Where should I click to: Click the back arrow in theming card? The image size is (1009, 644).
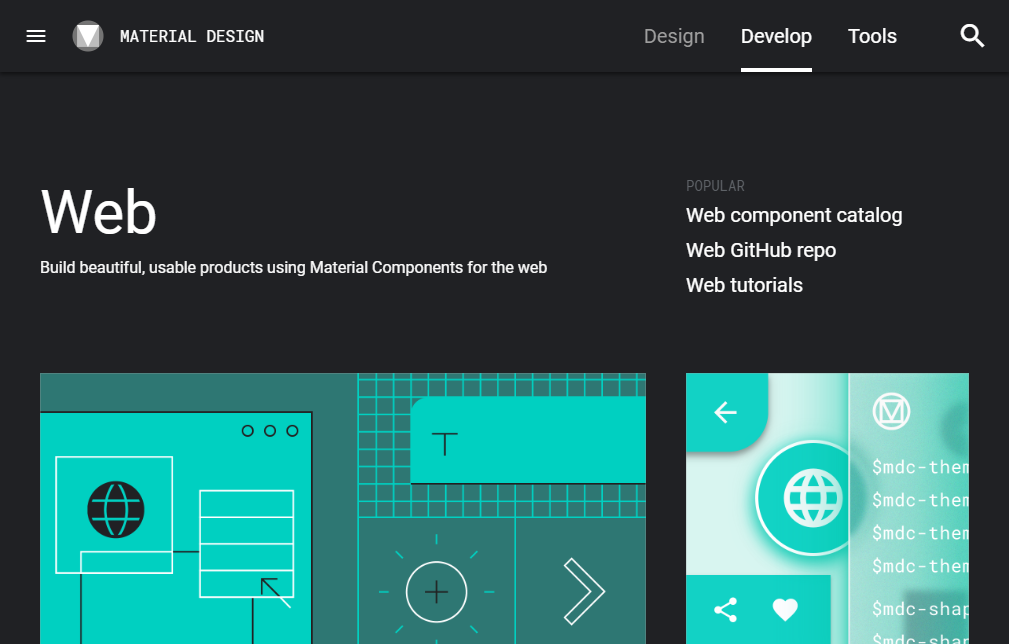coord(725,412)
